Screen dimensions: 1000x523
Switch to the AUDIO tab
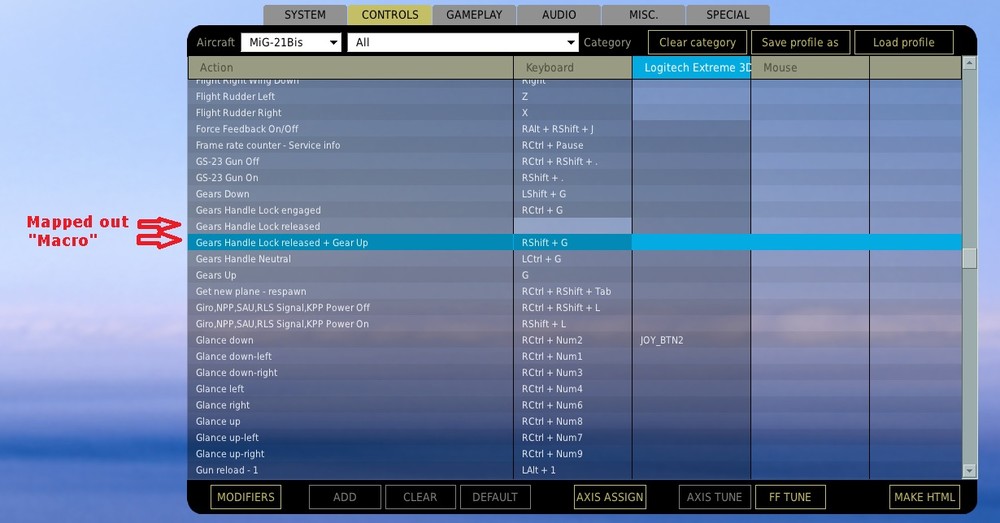pos(559,15)
